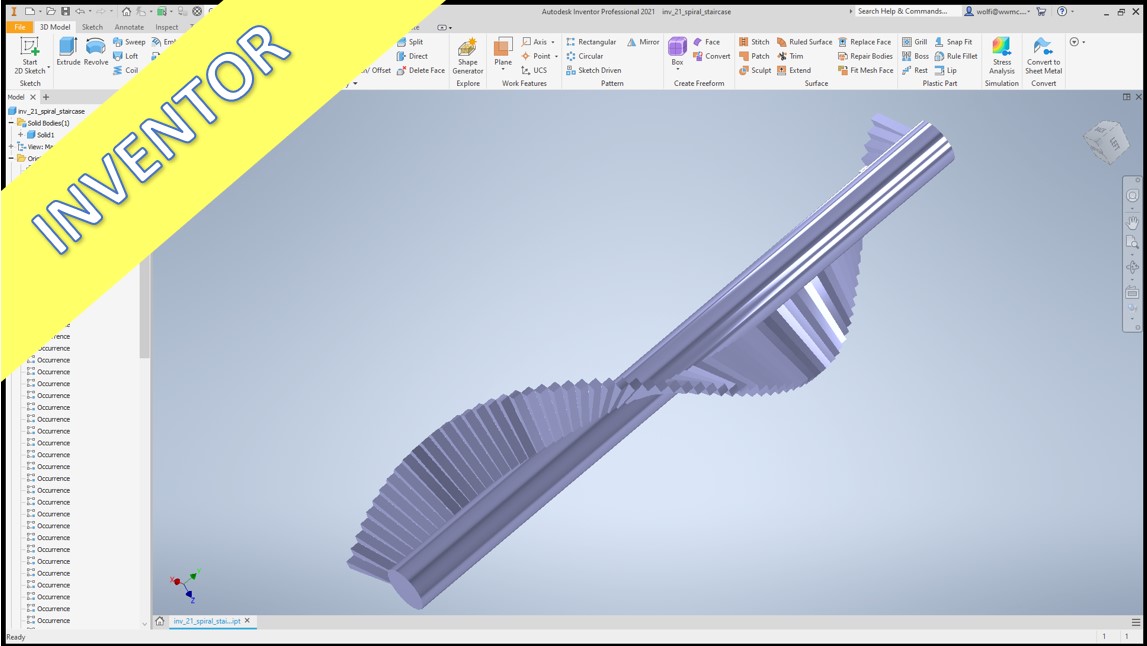Click Repair Bodies
Image resolution: width=1147 pixels, height=646 pixels.
point(865,56)
